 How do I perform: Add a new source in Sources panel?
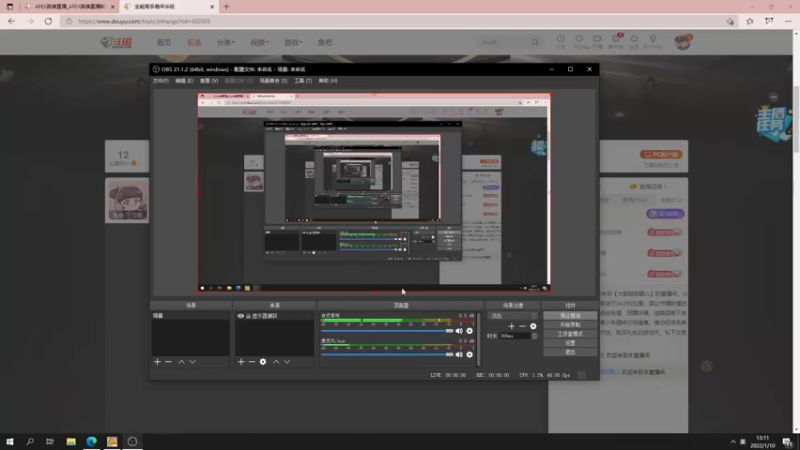click(241, 362)
